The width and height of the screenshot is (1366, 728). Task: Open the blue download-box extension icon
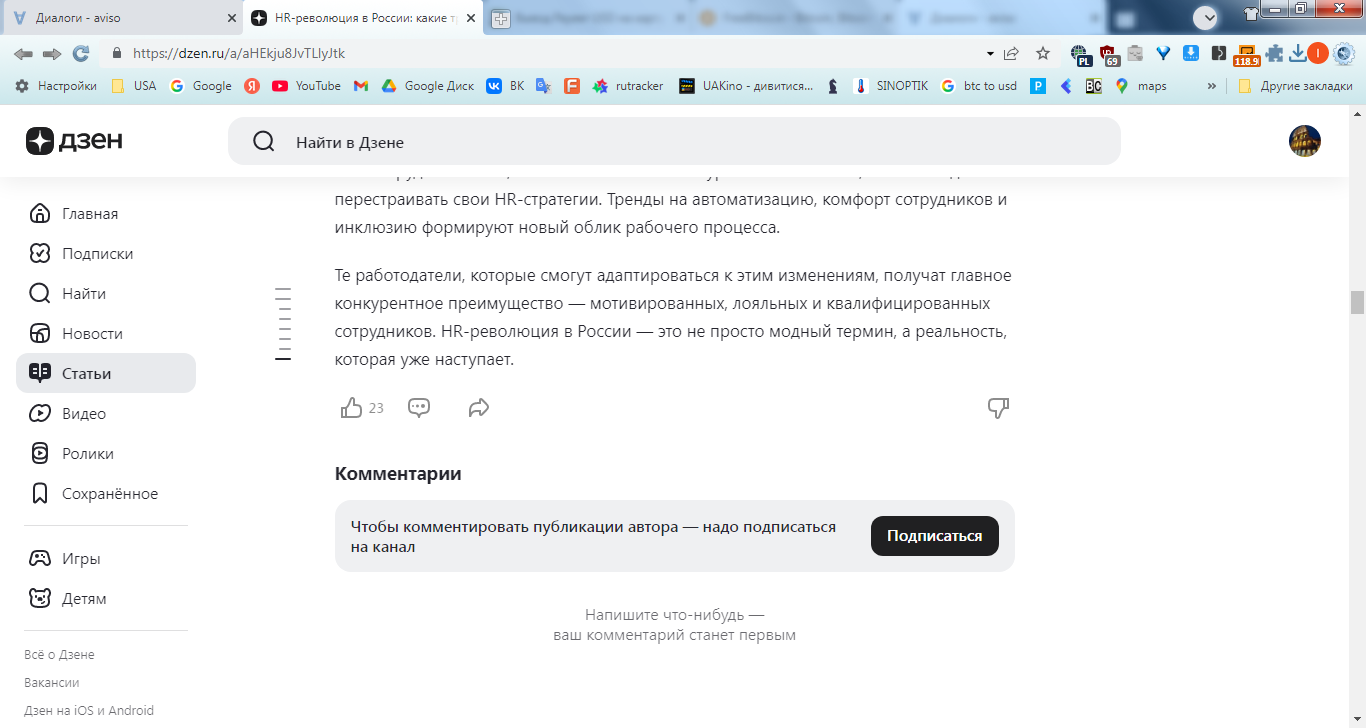[x=1191, y=53]
